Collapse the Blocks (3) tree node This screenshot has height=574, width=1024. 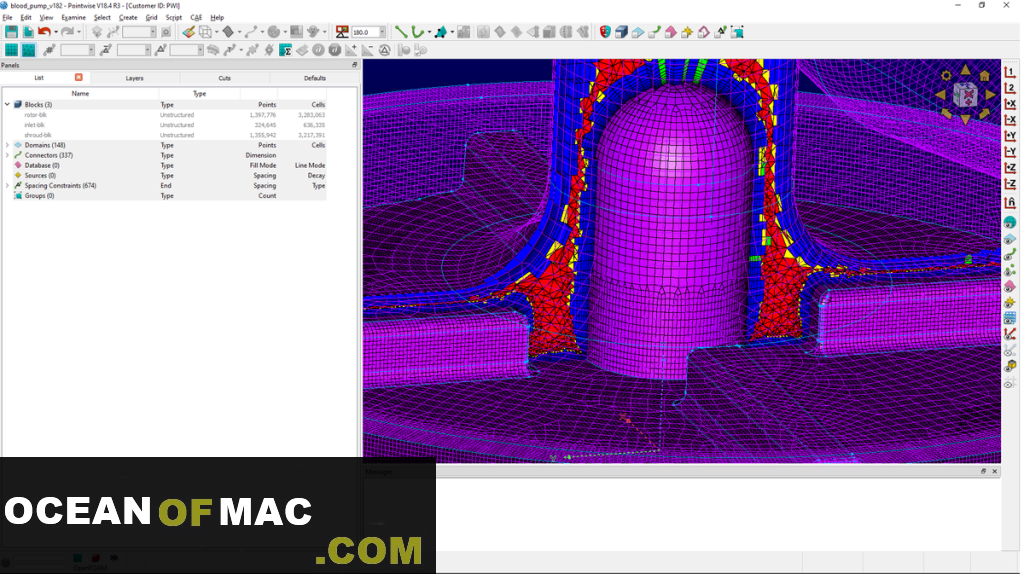click(x=7, y=104)
